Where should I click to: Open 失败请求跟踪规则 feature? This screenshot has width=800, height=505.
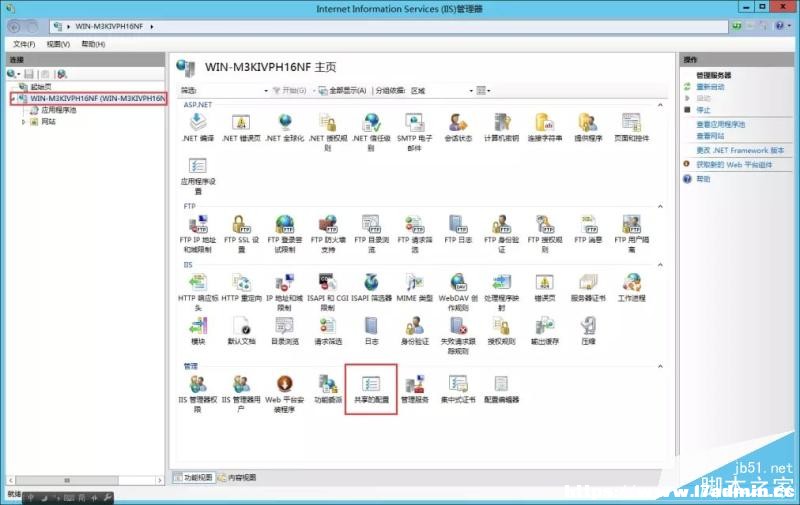[x=458, y=335]
